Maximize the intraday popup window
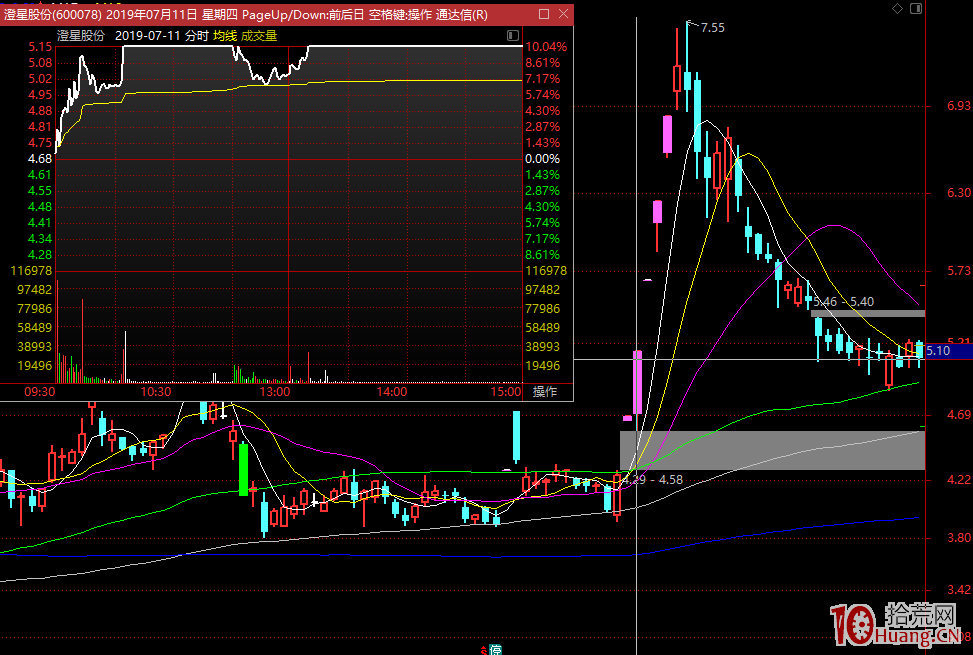The height and width of the screenshot is (655, 973). tap(543, 15)
